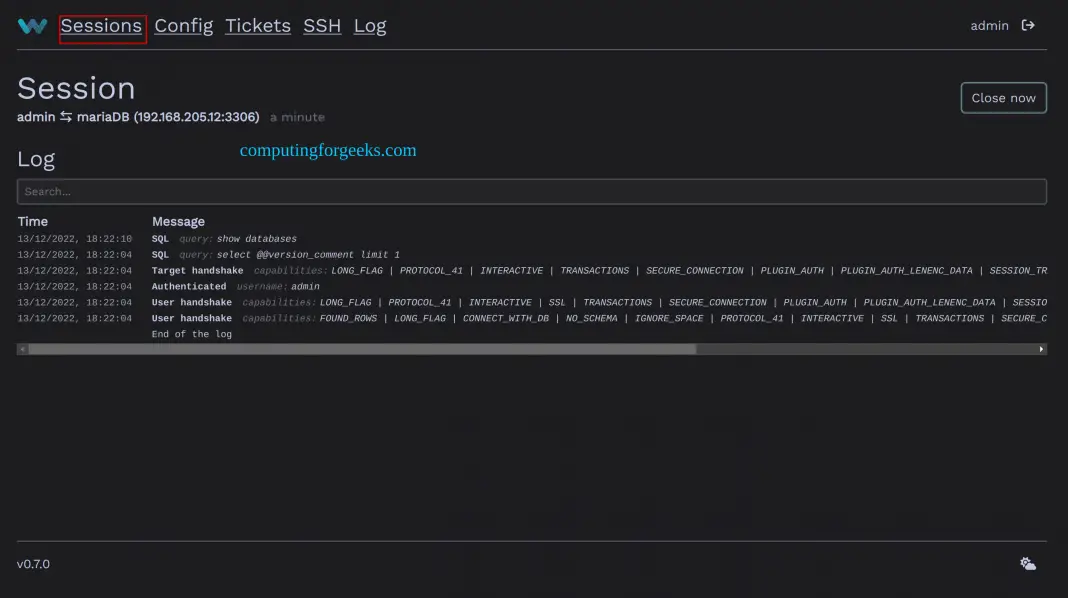1068x598 pixels.
Task: View the Log page
Action: (x=370, y=25)
